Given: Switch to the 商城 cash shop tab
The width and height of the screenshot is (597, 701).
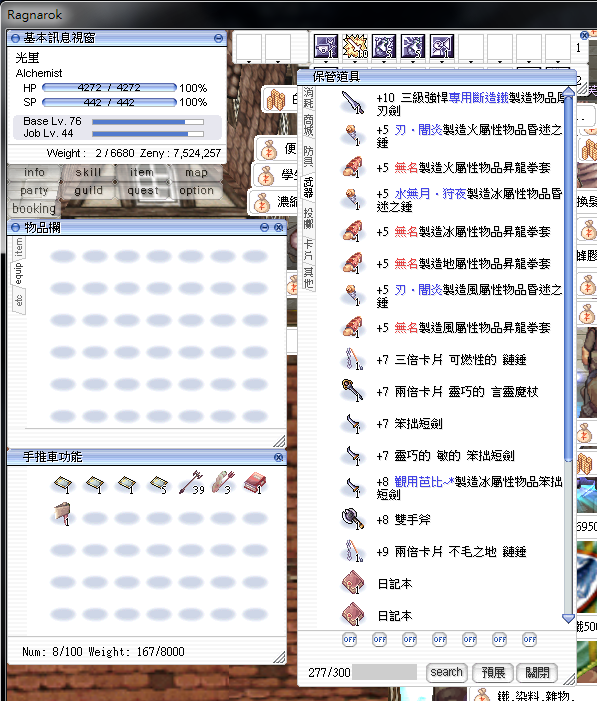Looking at the screenshot, I should [x=308, y=126].
